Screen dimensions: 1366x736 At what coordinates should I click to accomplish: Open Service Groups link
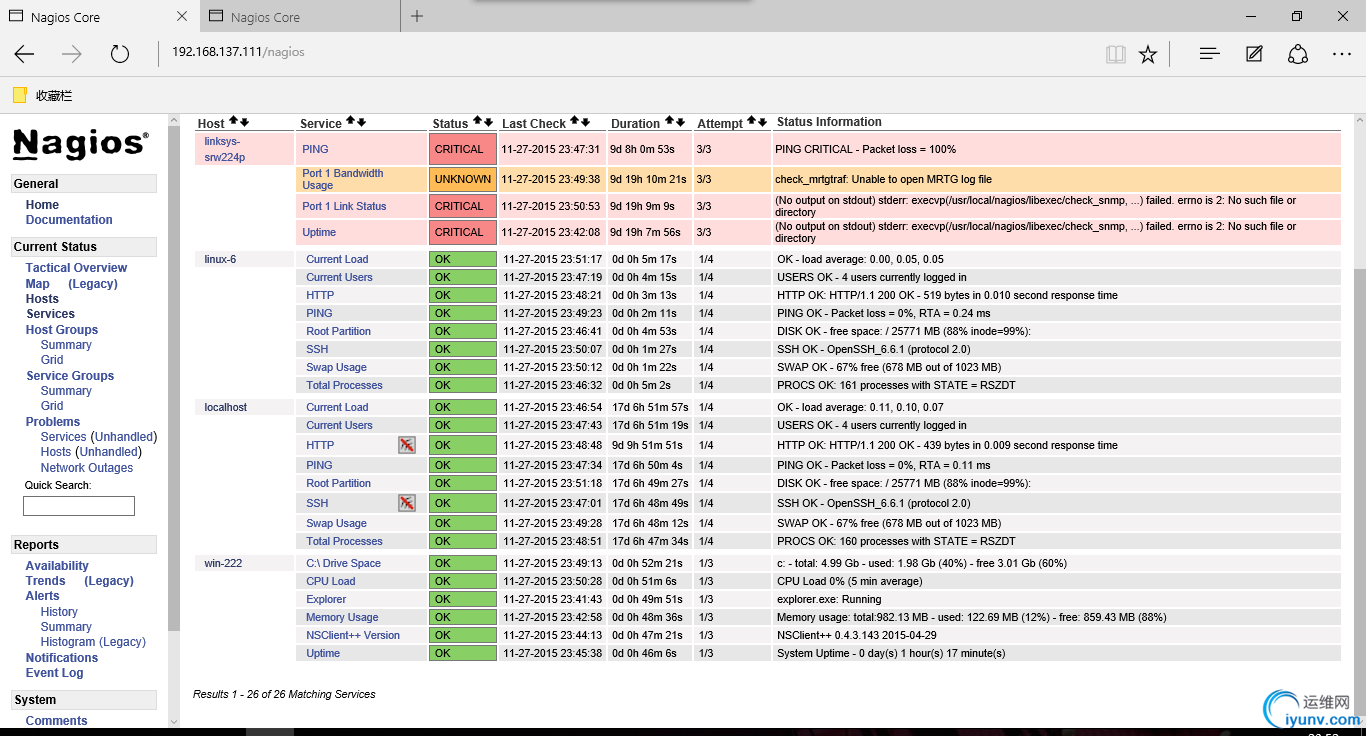[x=70, y=376]
